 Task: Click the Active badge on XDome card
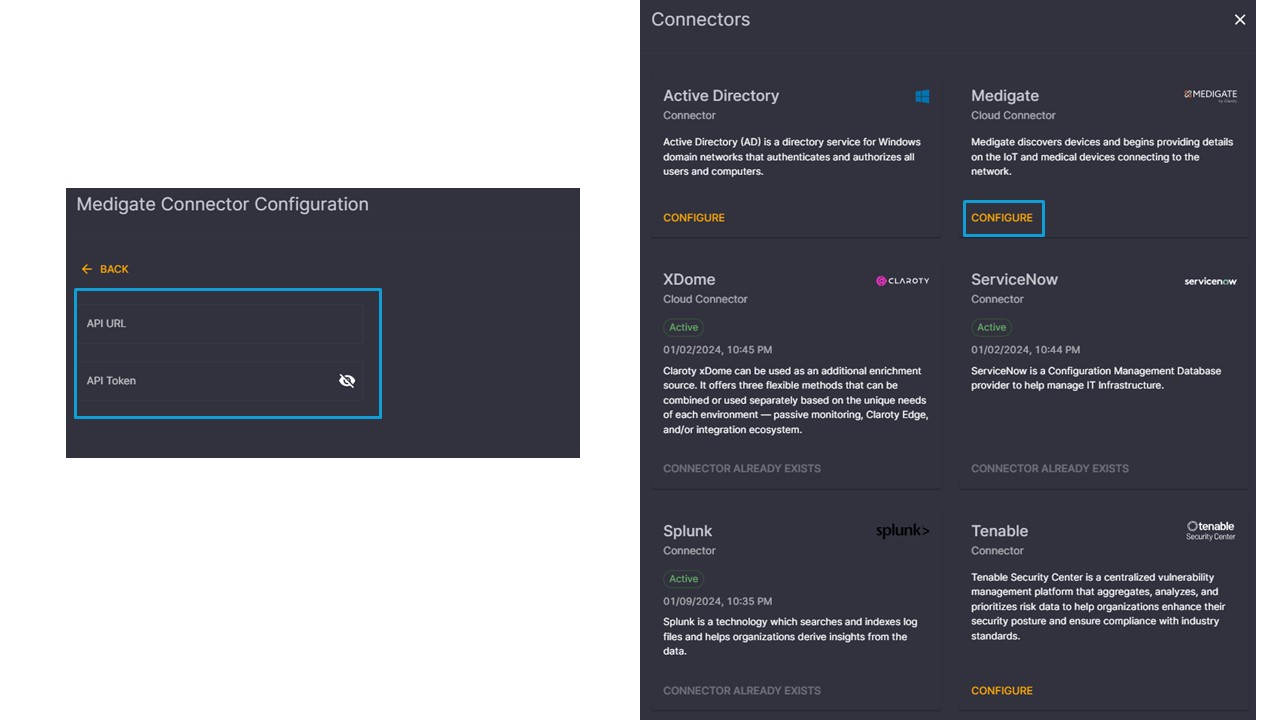tap(684, 327)
